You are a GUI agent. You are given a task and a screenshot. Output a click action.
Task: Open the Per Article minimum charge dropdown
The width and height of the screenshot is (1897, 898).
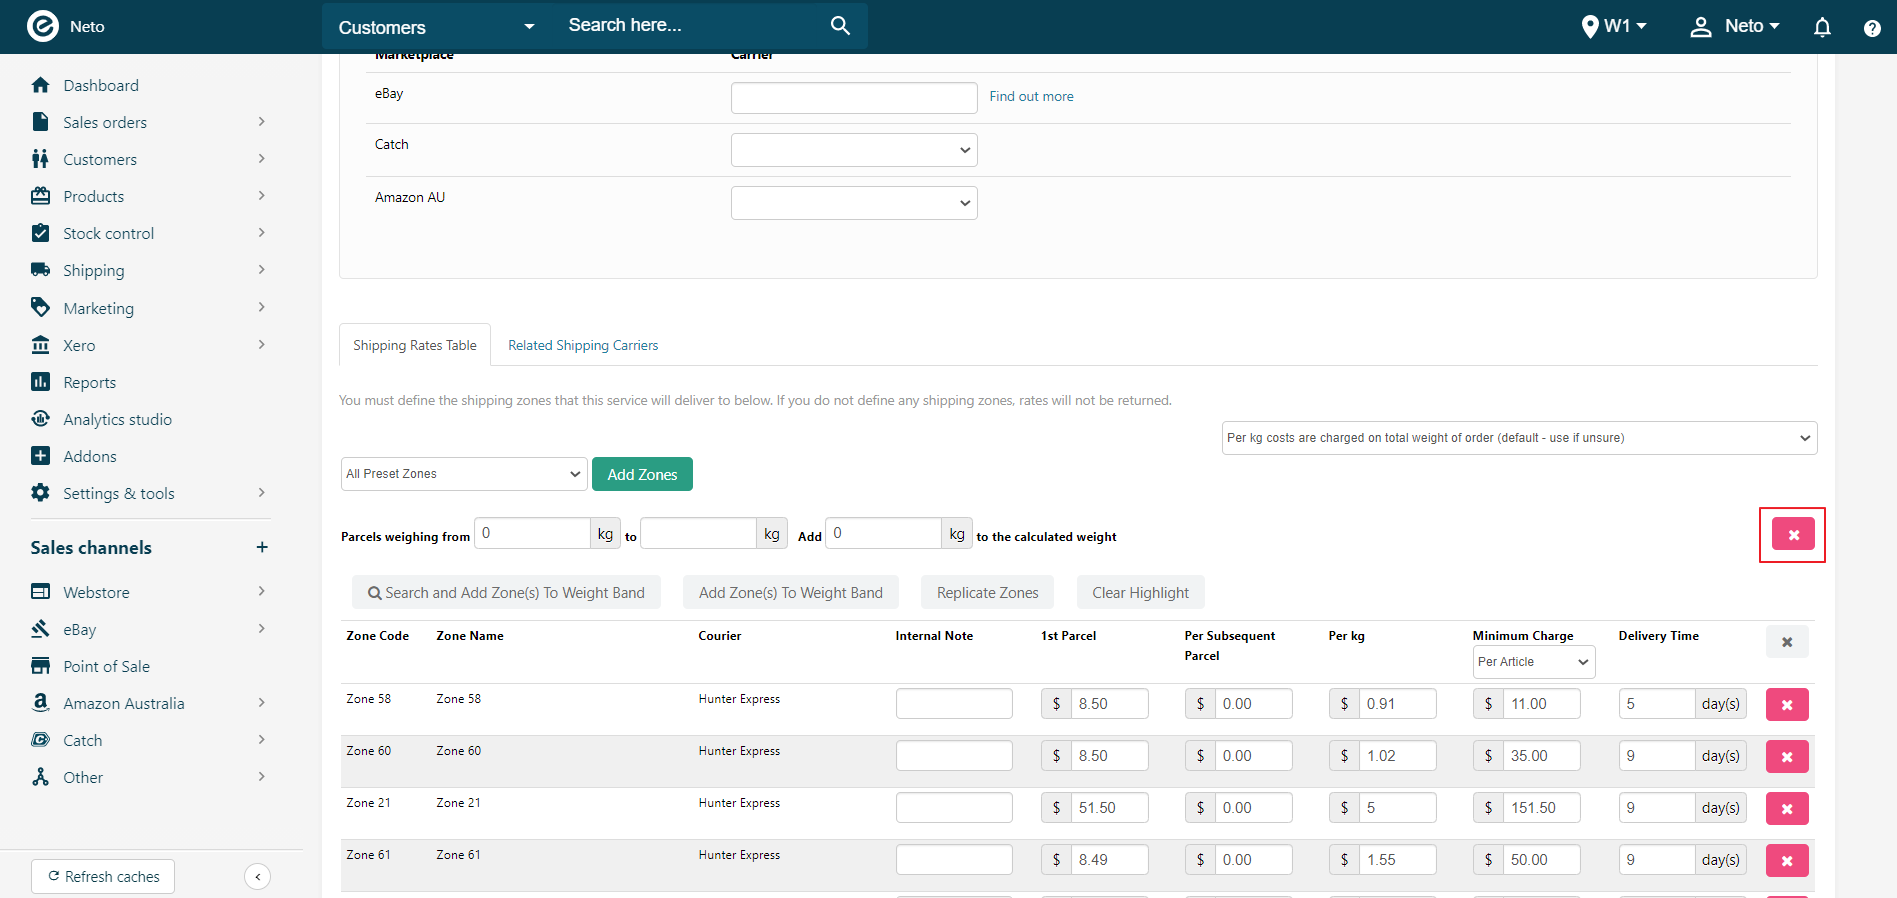[x=1533, y=662]
